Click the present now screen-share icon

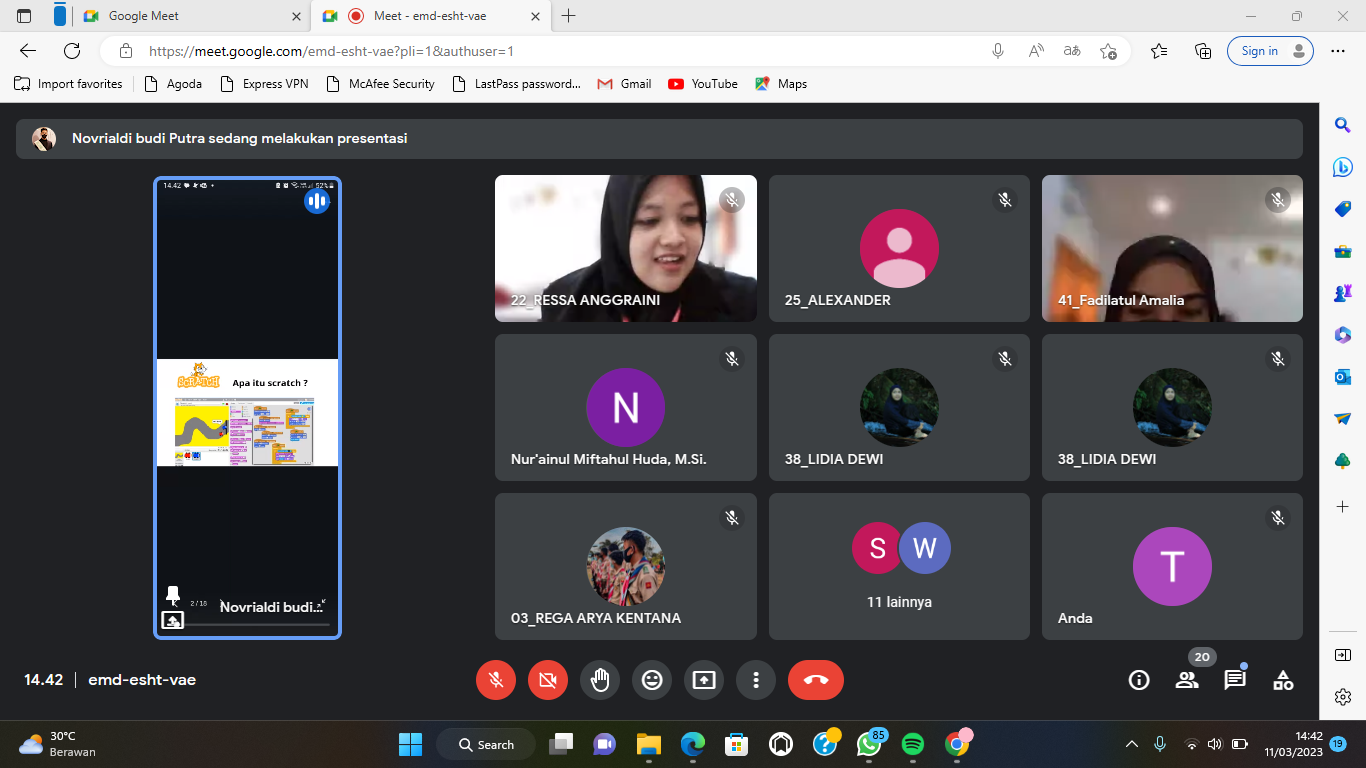[704, 680]
